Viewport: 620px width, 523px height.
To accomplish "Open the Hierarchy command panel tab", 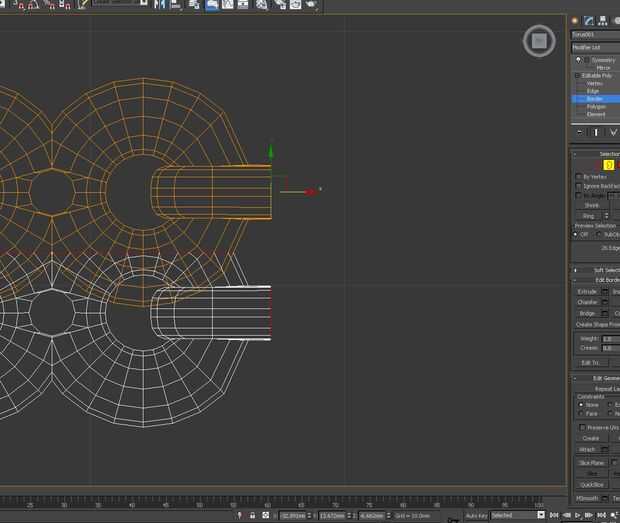I will tap(602, 20).
